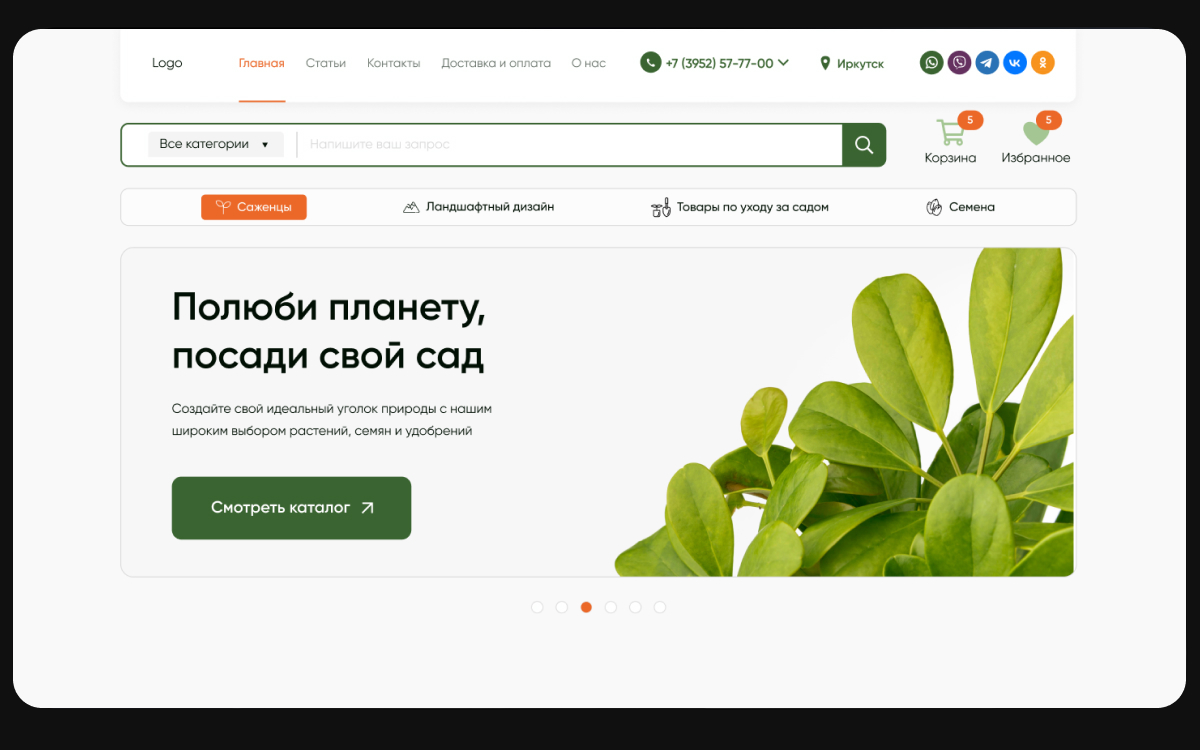Open the Ландшафтный дизайн category
Viewport: 1200px width, 750px height.
(x=478, y=207)
